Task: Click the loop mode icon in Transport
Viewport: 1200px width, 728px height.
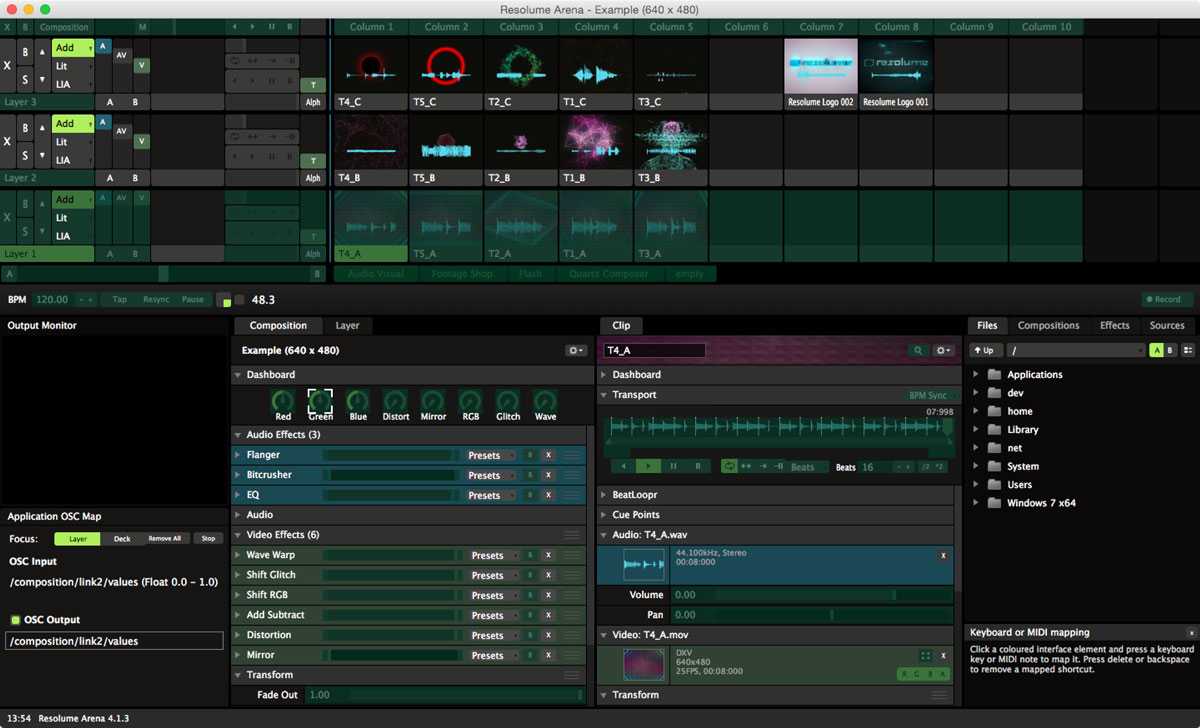Action: pos(729,466)
